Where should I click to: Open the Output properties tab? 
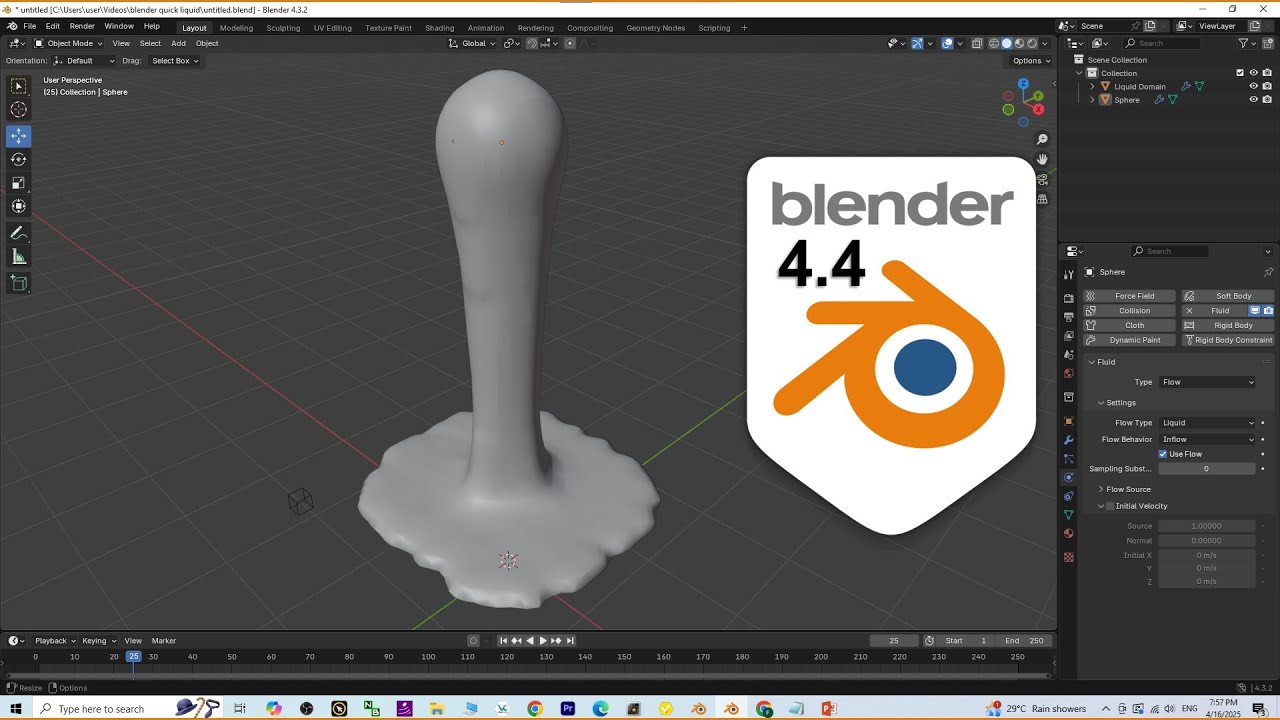coord(1069,317)
